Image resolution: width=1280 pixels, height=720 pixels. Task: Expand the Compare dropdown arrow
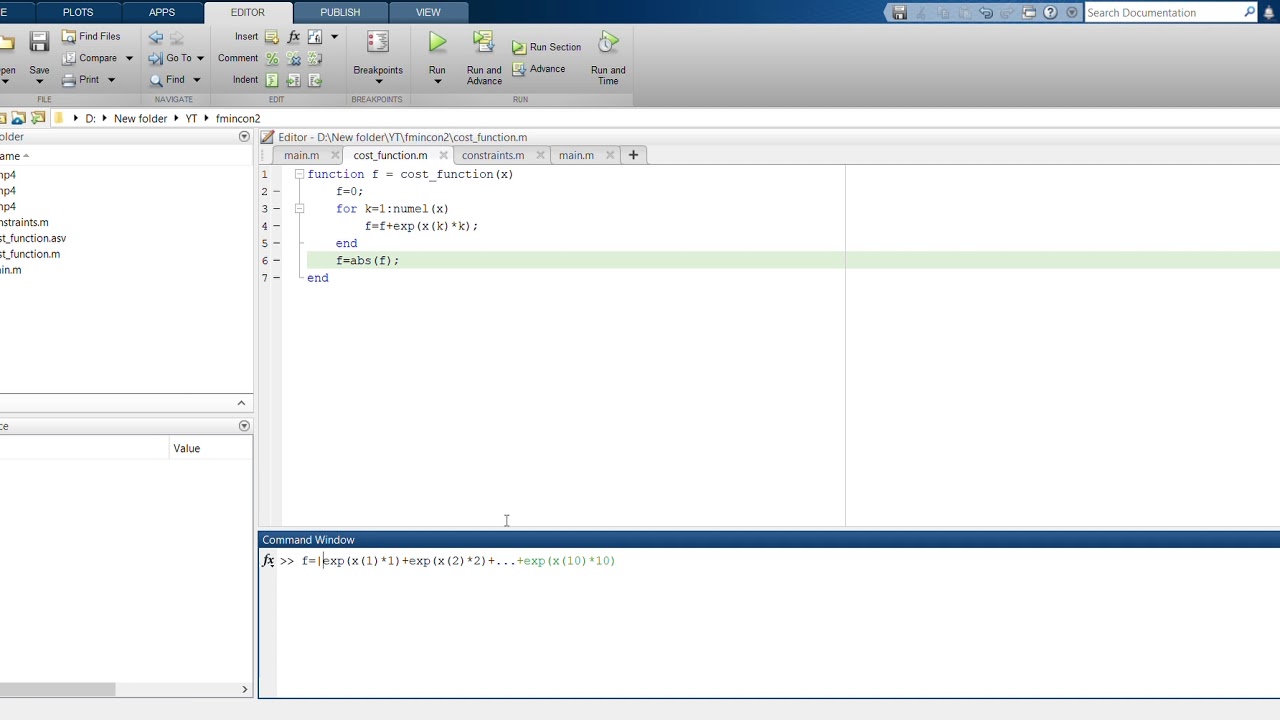tap(129, 58)
